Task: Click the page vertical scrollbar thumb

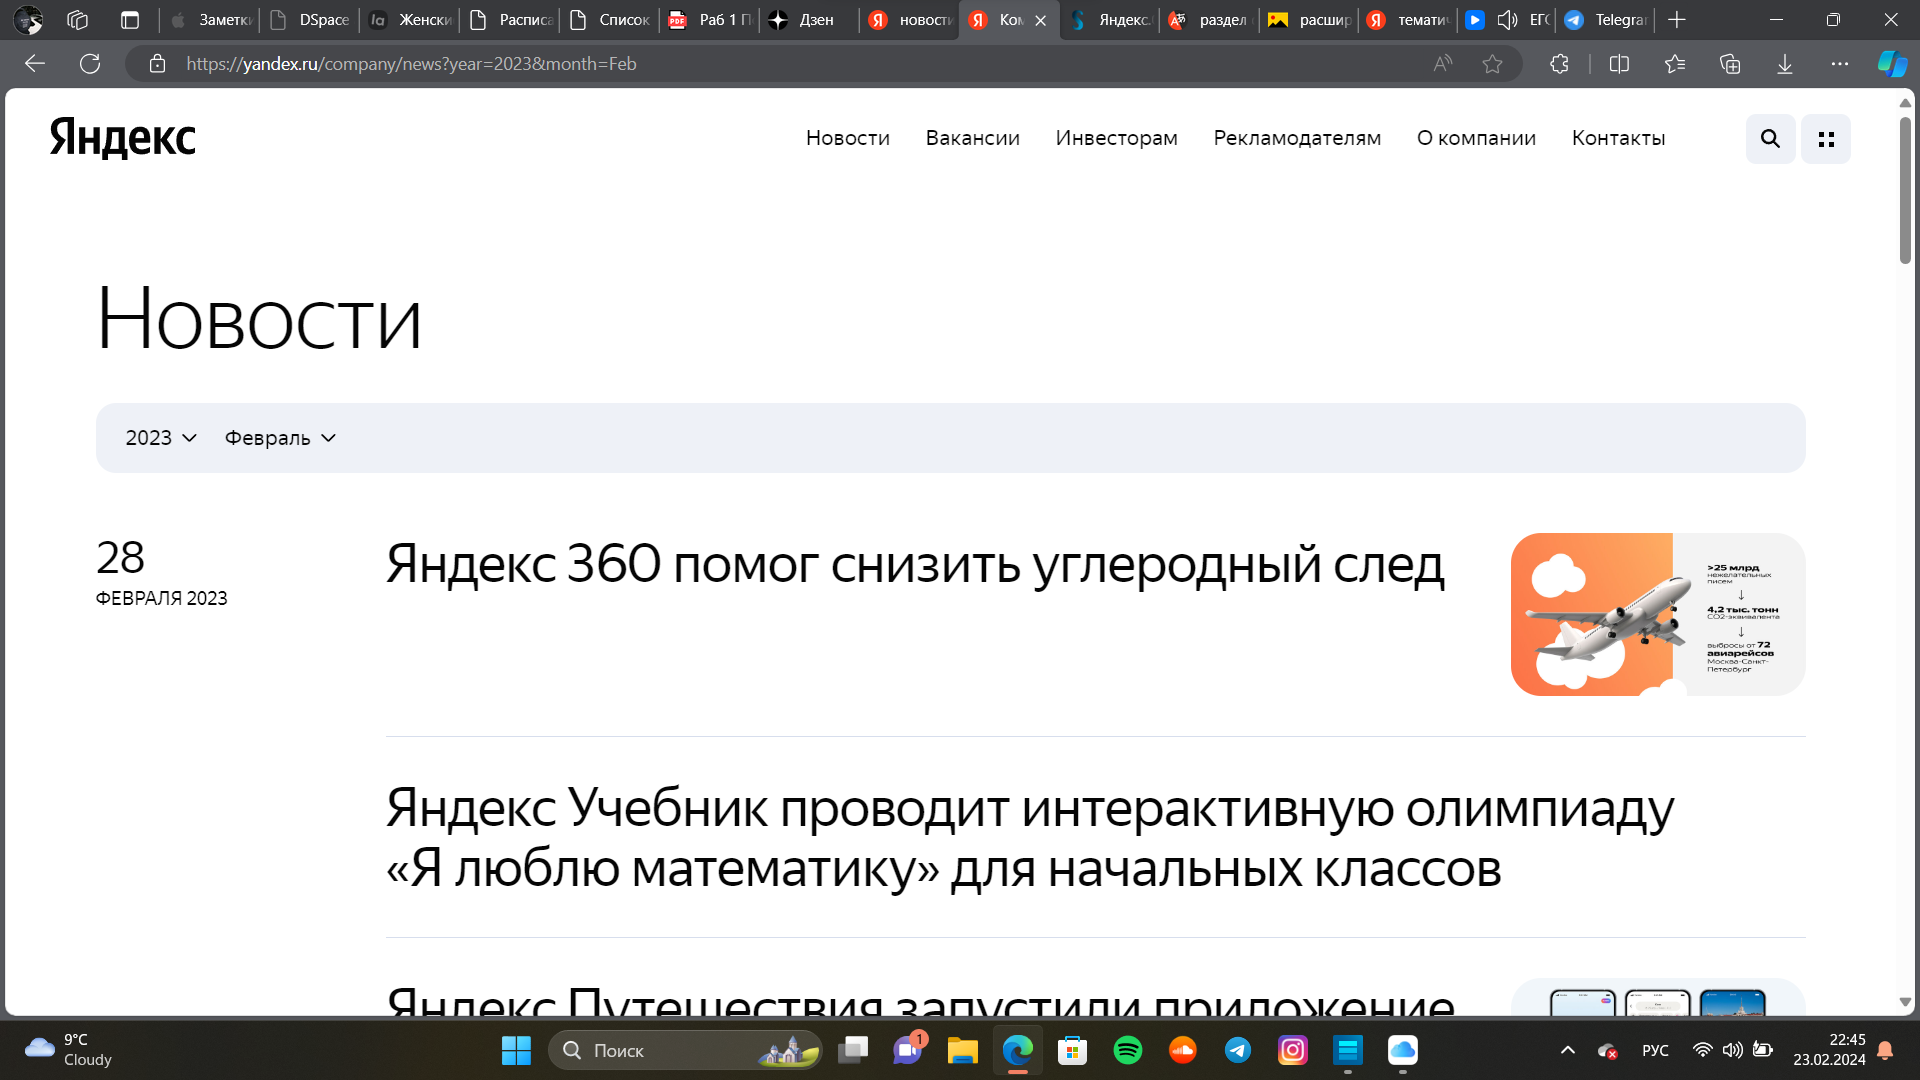Action: coord(1905,190)
